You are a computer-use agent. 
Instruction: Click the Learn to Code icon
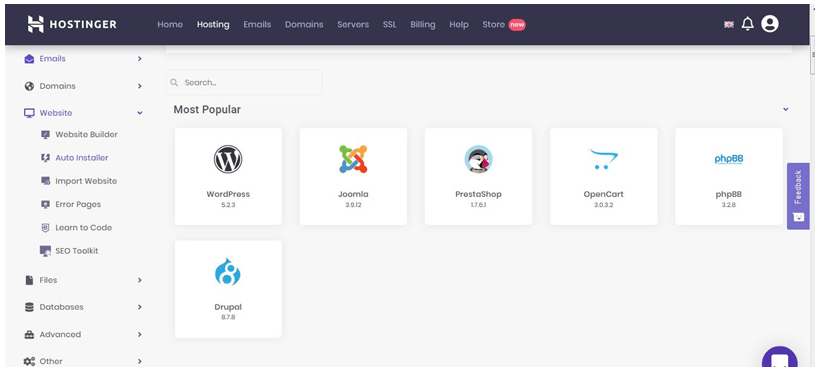tap(46, 228)
